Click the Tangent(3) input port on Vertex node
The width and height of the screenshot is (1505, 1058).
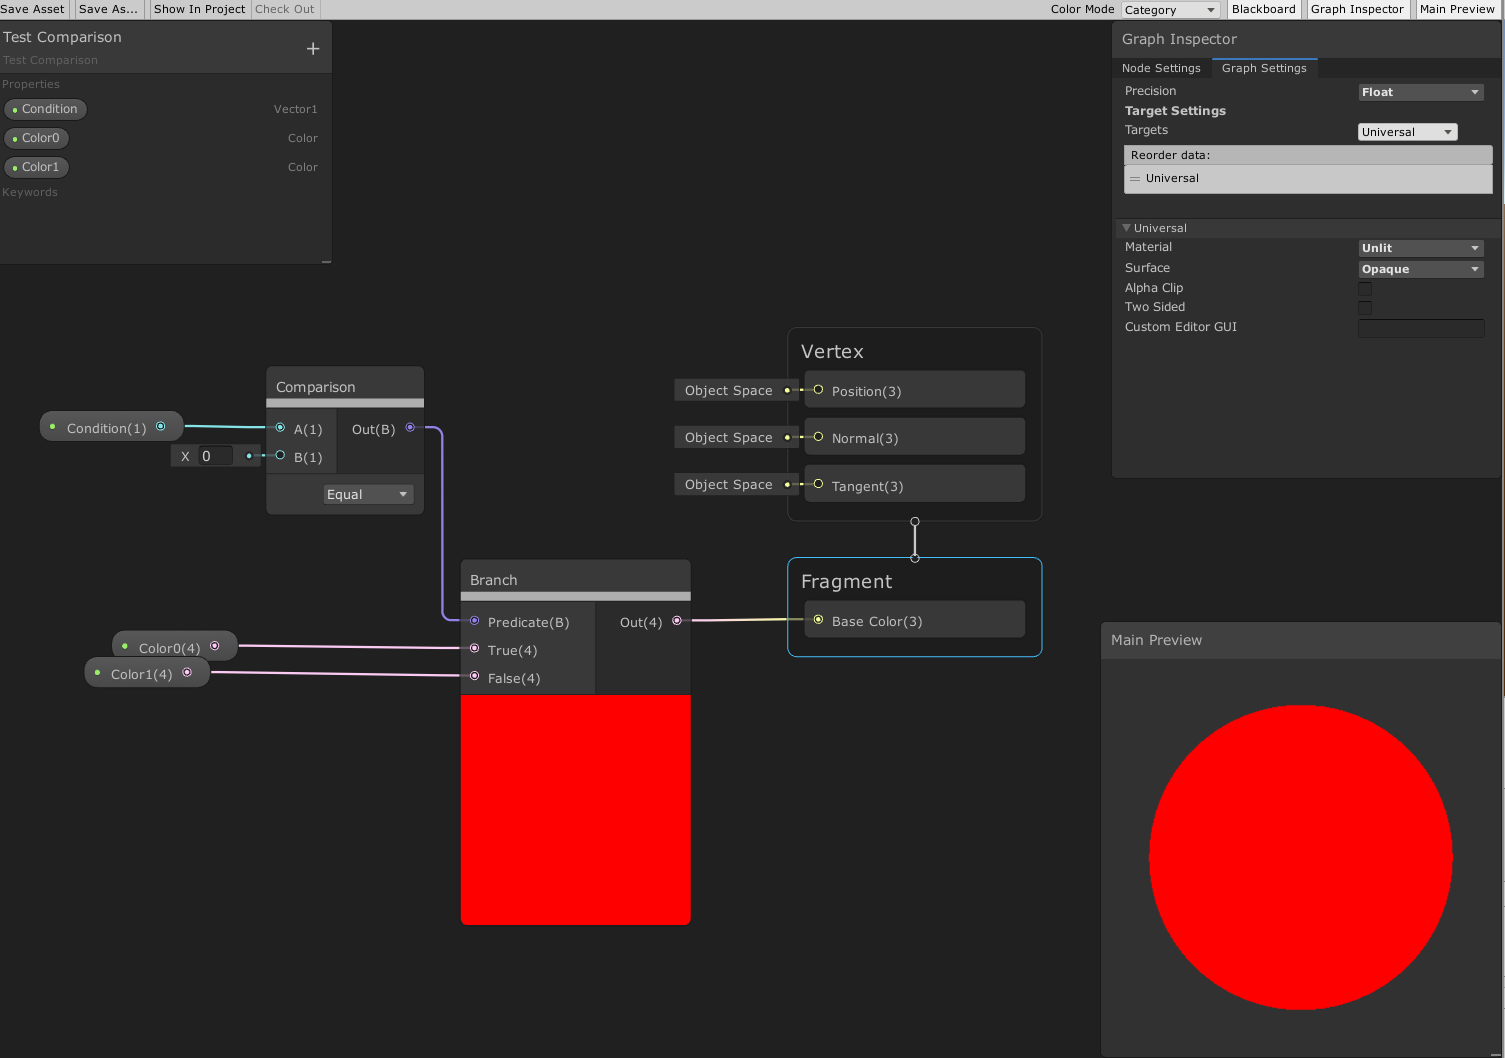[x=819, y=485]
